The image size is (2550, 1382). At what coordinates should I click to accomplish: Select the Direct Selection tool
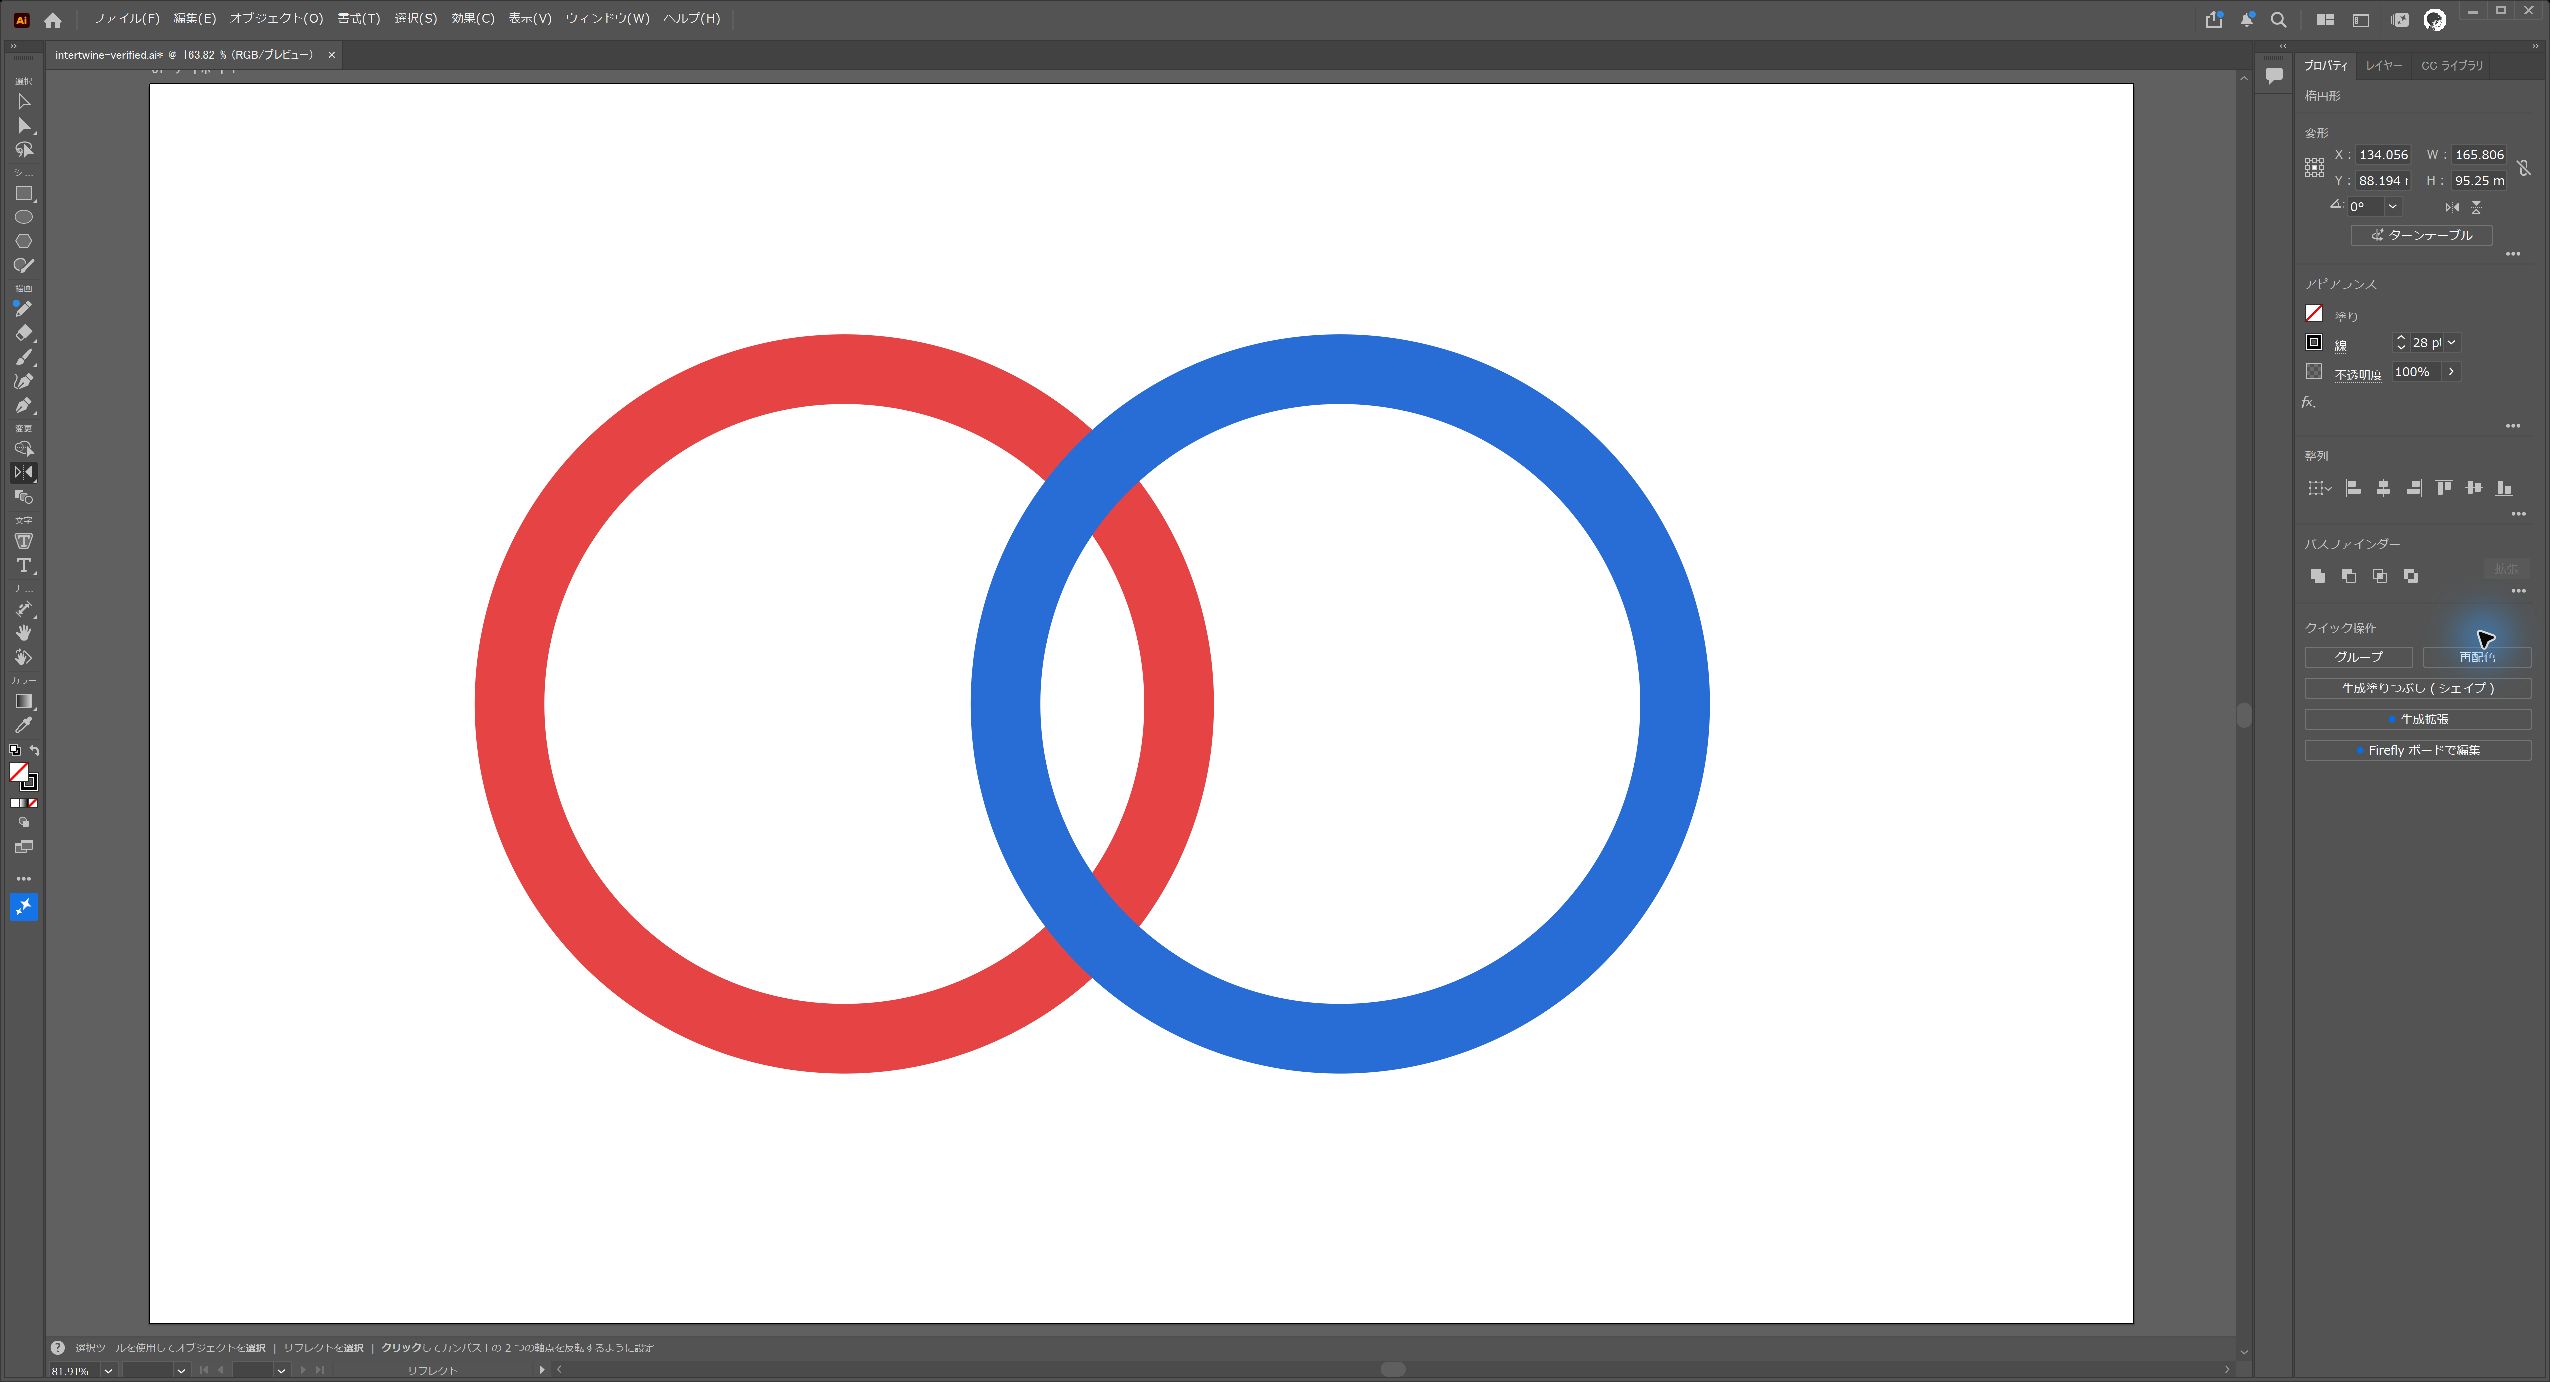point(24,126)
